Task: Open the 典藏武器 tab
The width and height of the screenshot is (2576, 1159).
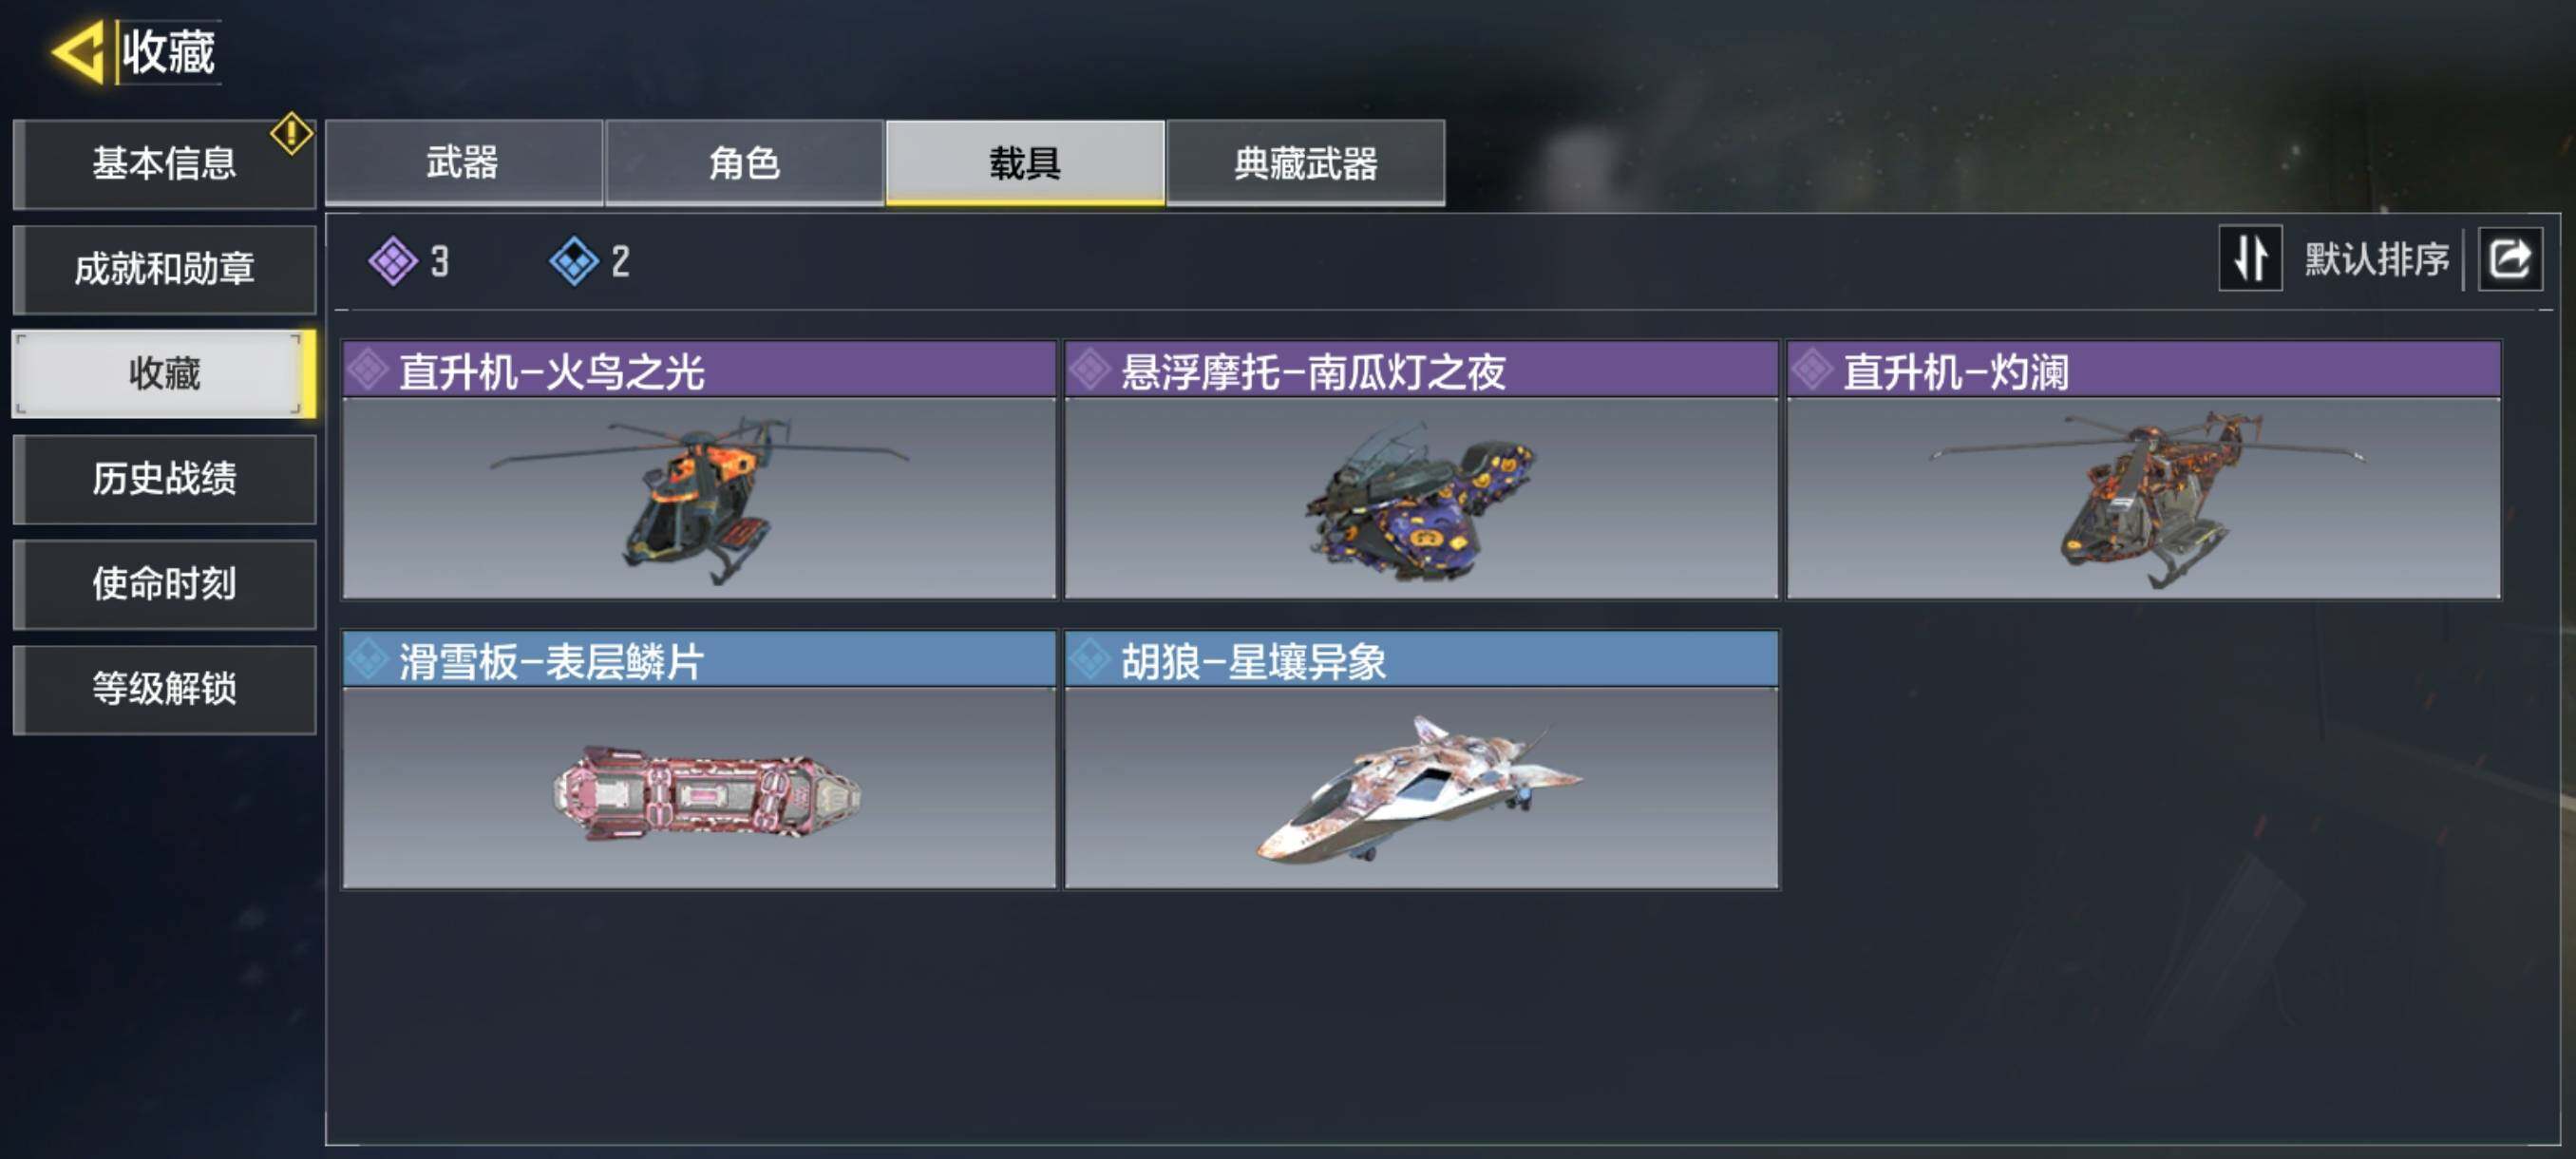Action: (x=1305, y=162)
